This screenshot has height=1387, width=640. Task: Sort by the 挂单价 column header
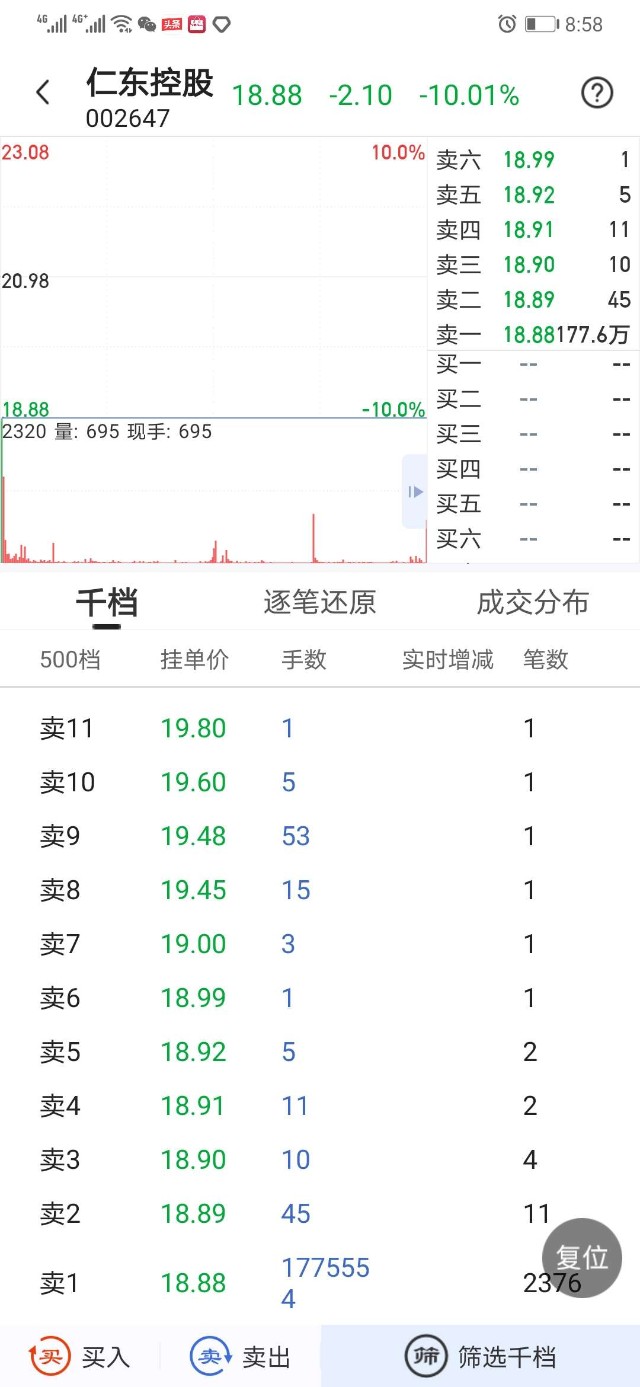pyautogui.click(x=194, y=659)
